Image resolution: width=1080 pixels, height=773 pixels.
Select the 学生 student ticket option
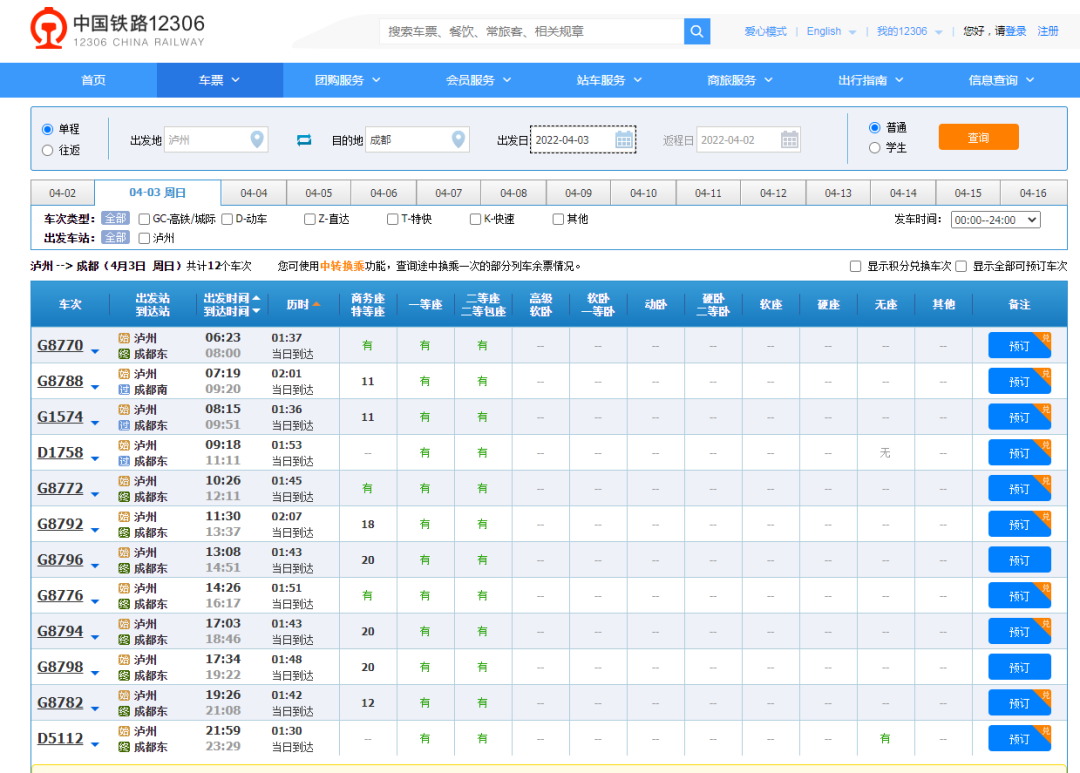click(875, 148)
